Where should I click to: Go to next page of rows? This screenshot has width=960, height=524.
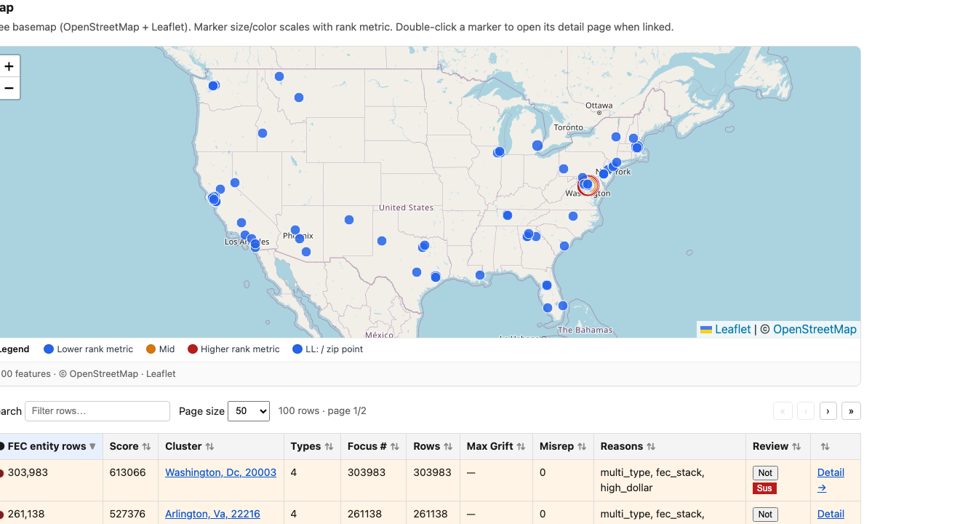(x=828, y=411)
